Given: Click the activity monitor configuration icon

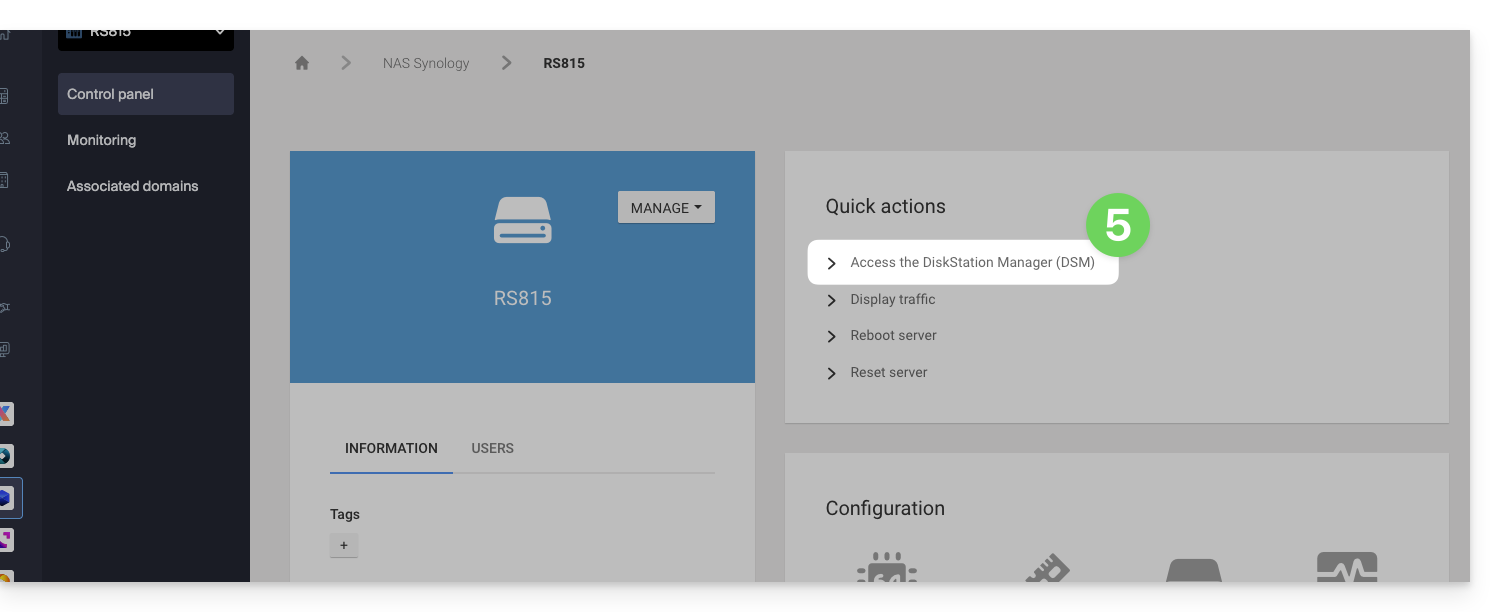Looking at the screenshot, I should [x=1347, y=570].
